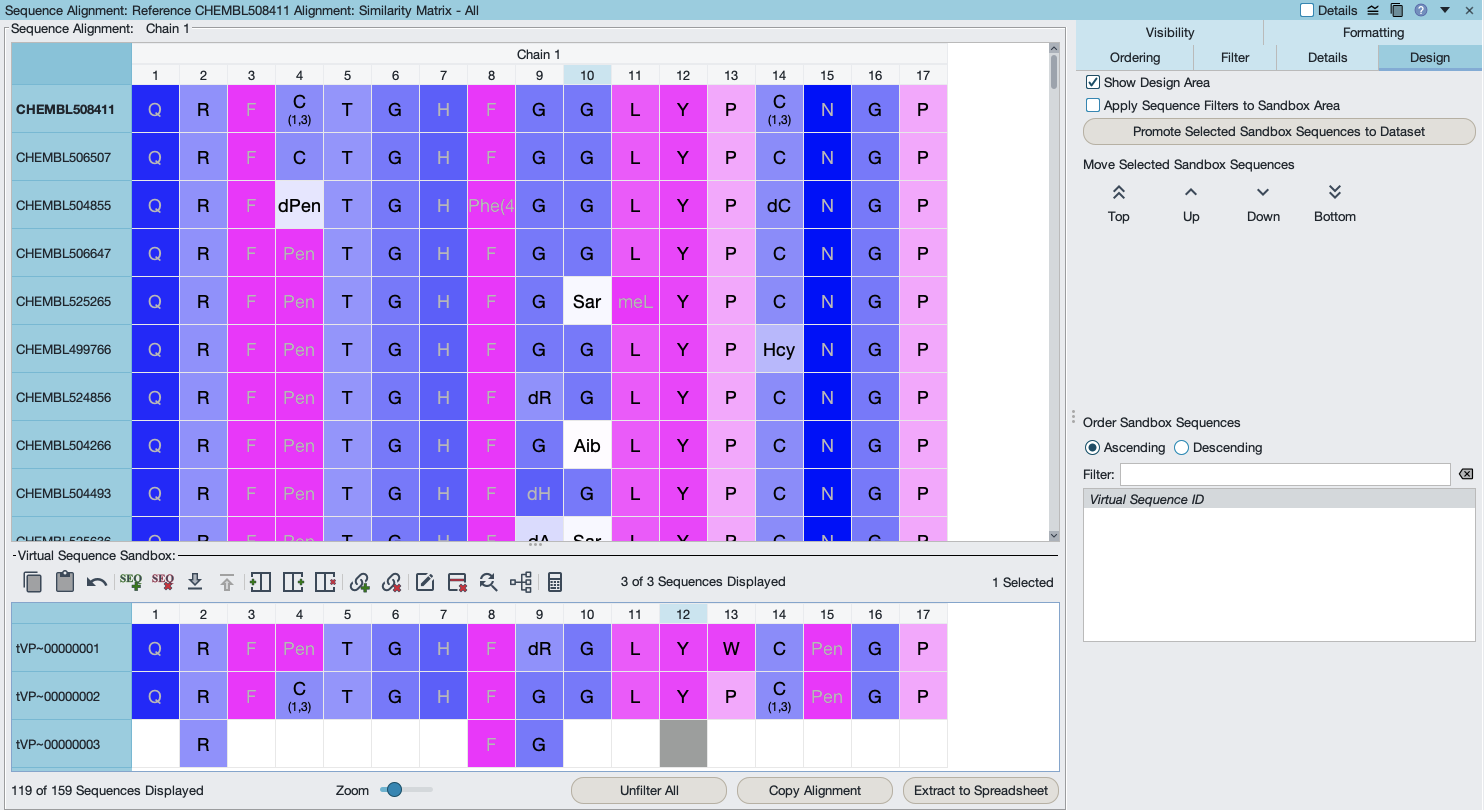The height and width of the screenshot is (810, 1484).
Task: Click the find and replace search icon
Action: (x=488, y=582)
